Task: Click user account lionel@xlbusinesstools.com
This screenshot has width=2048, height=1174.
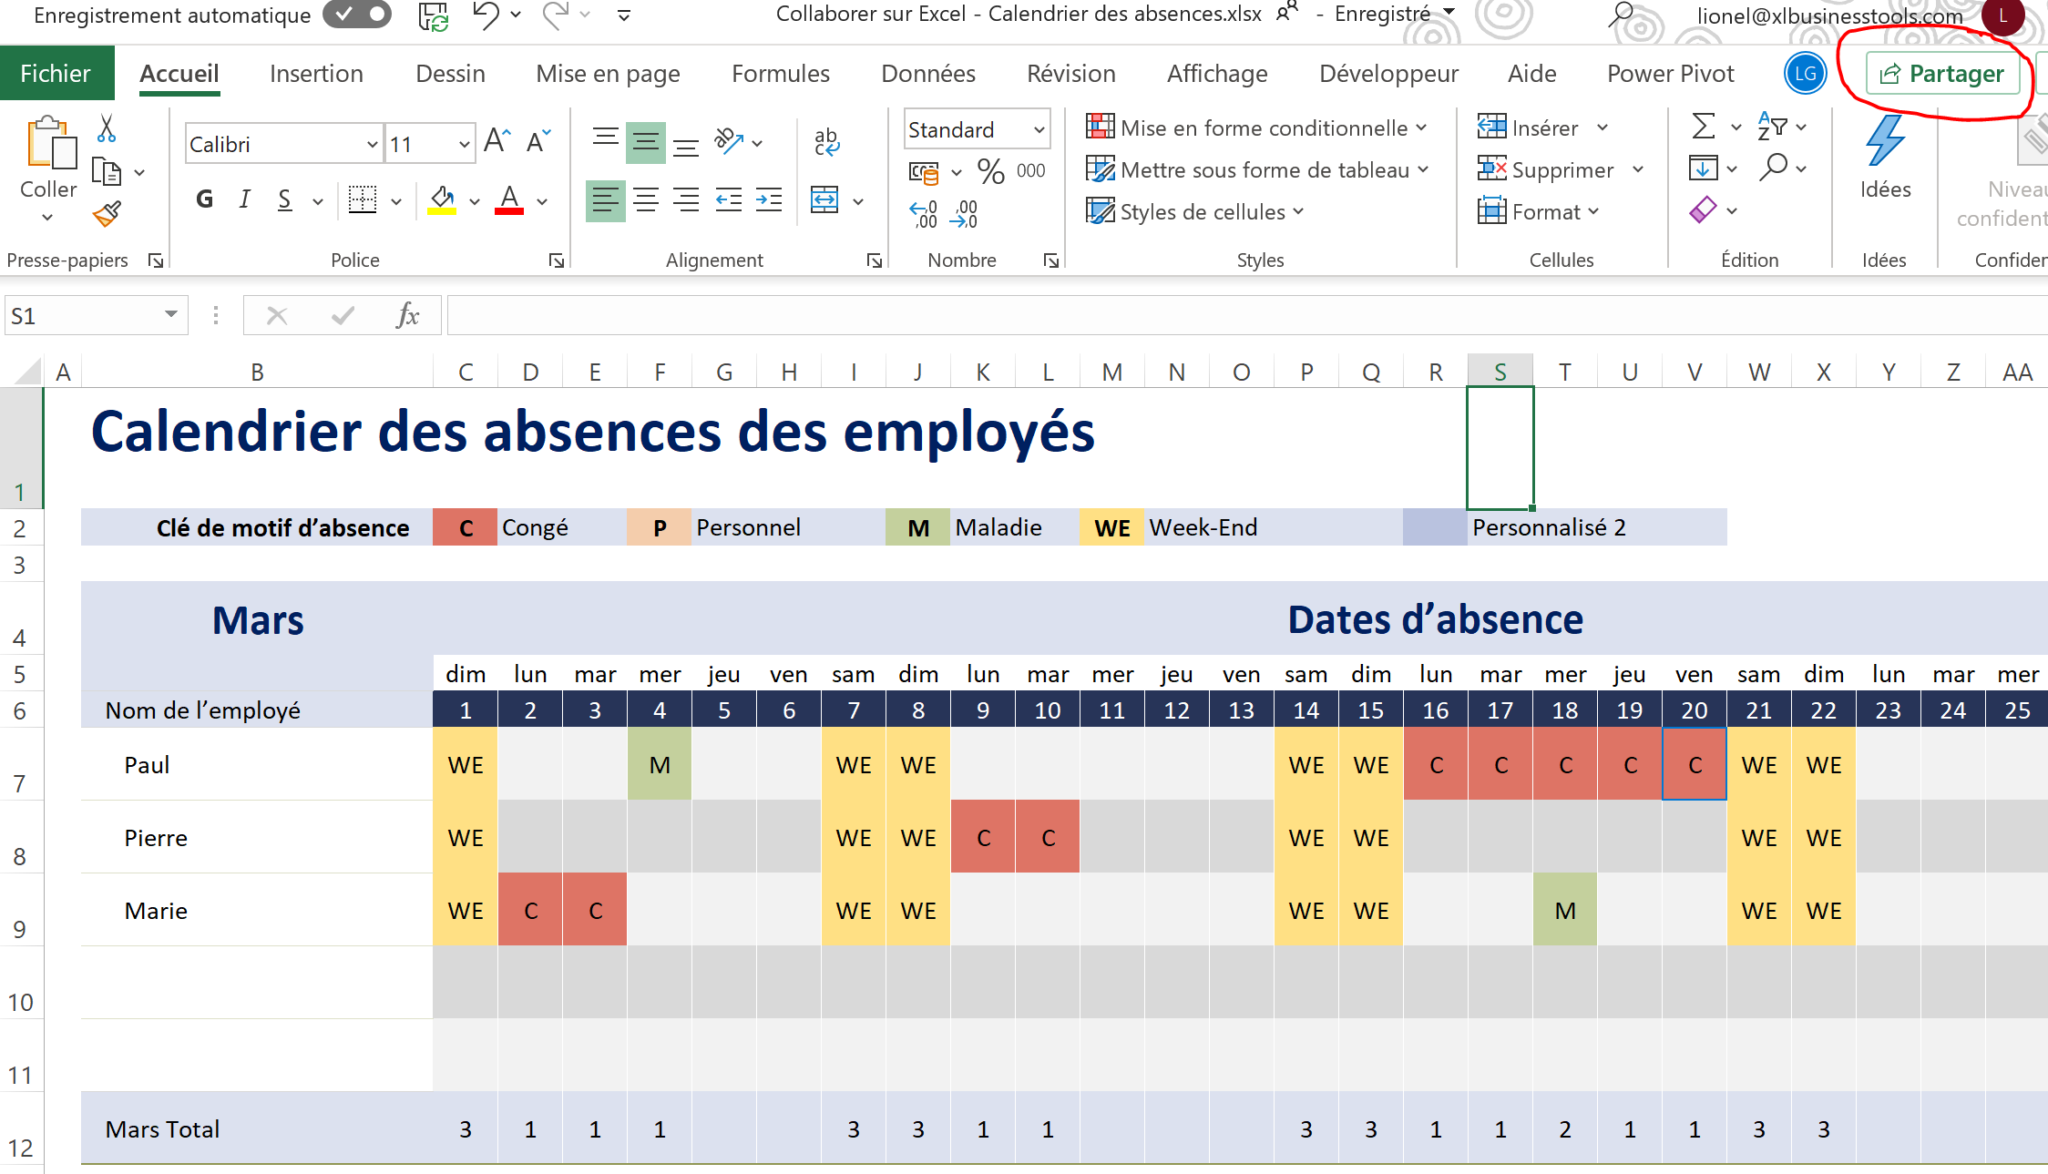Action: tap(1829, 16)
